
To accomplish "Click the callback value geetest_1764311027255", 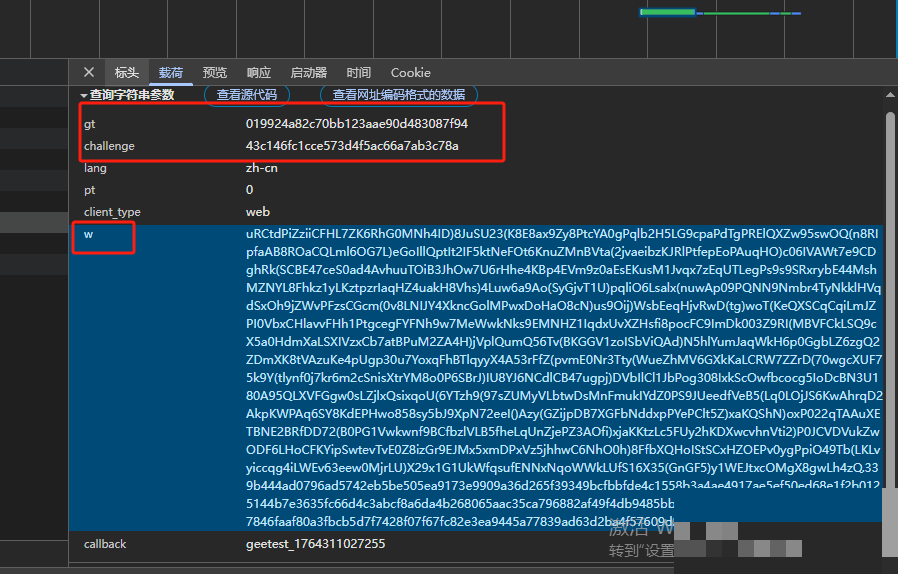I will pyautogui.click(x=315, y=544).
